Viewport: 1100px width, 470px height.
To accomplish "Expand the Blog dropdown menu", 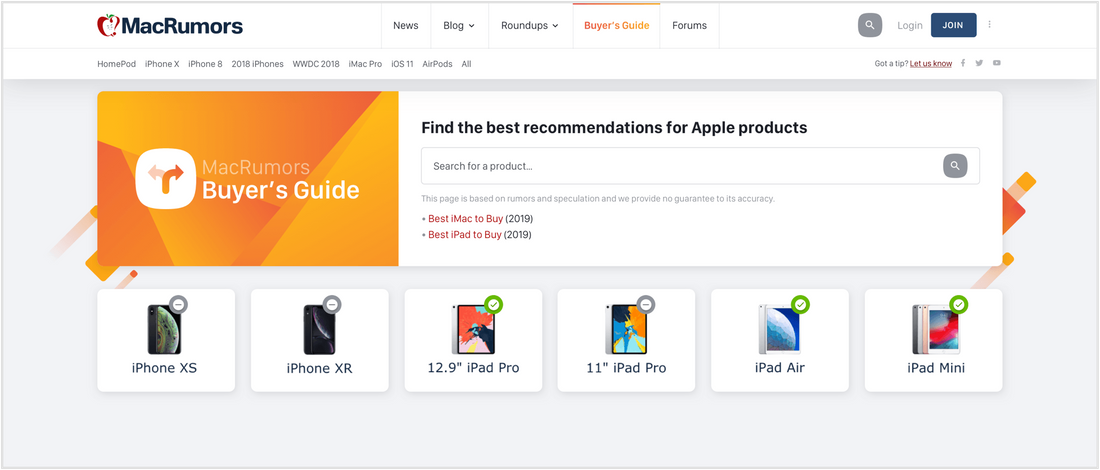I will click(x=459, y=25).
